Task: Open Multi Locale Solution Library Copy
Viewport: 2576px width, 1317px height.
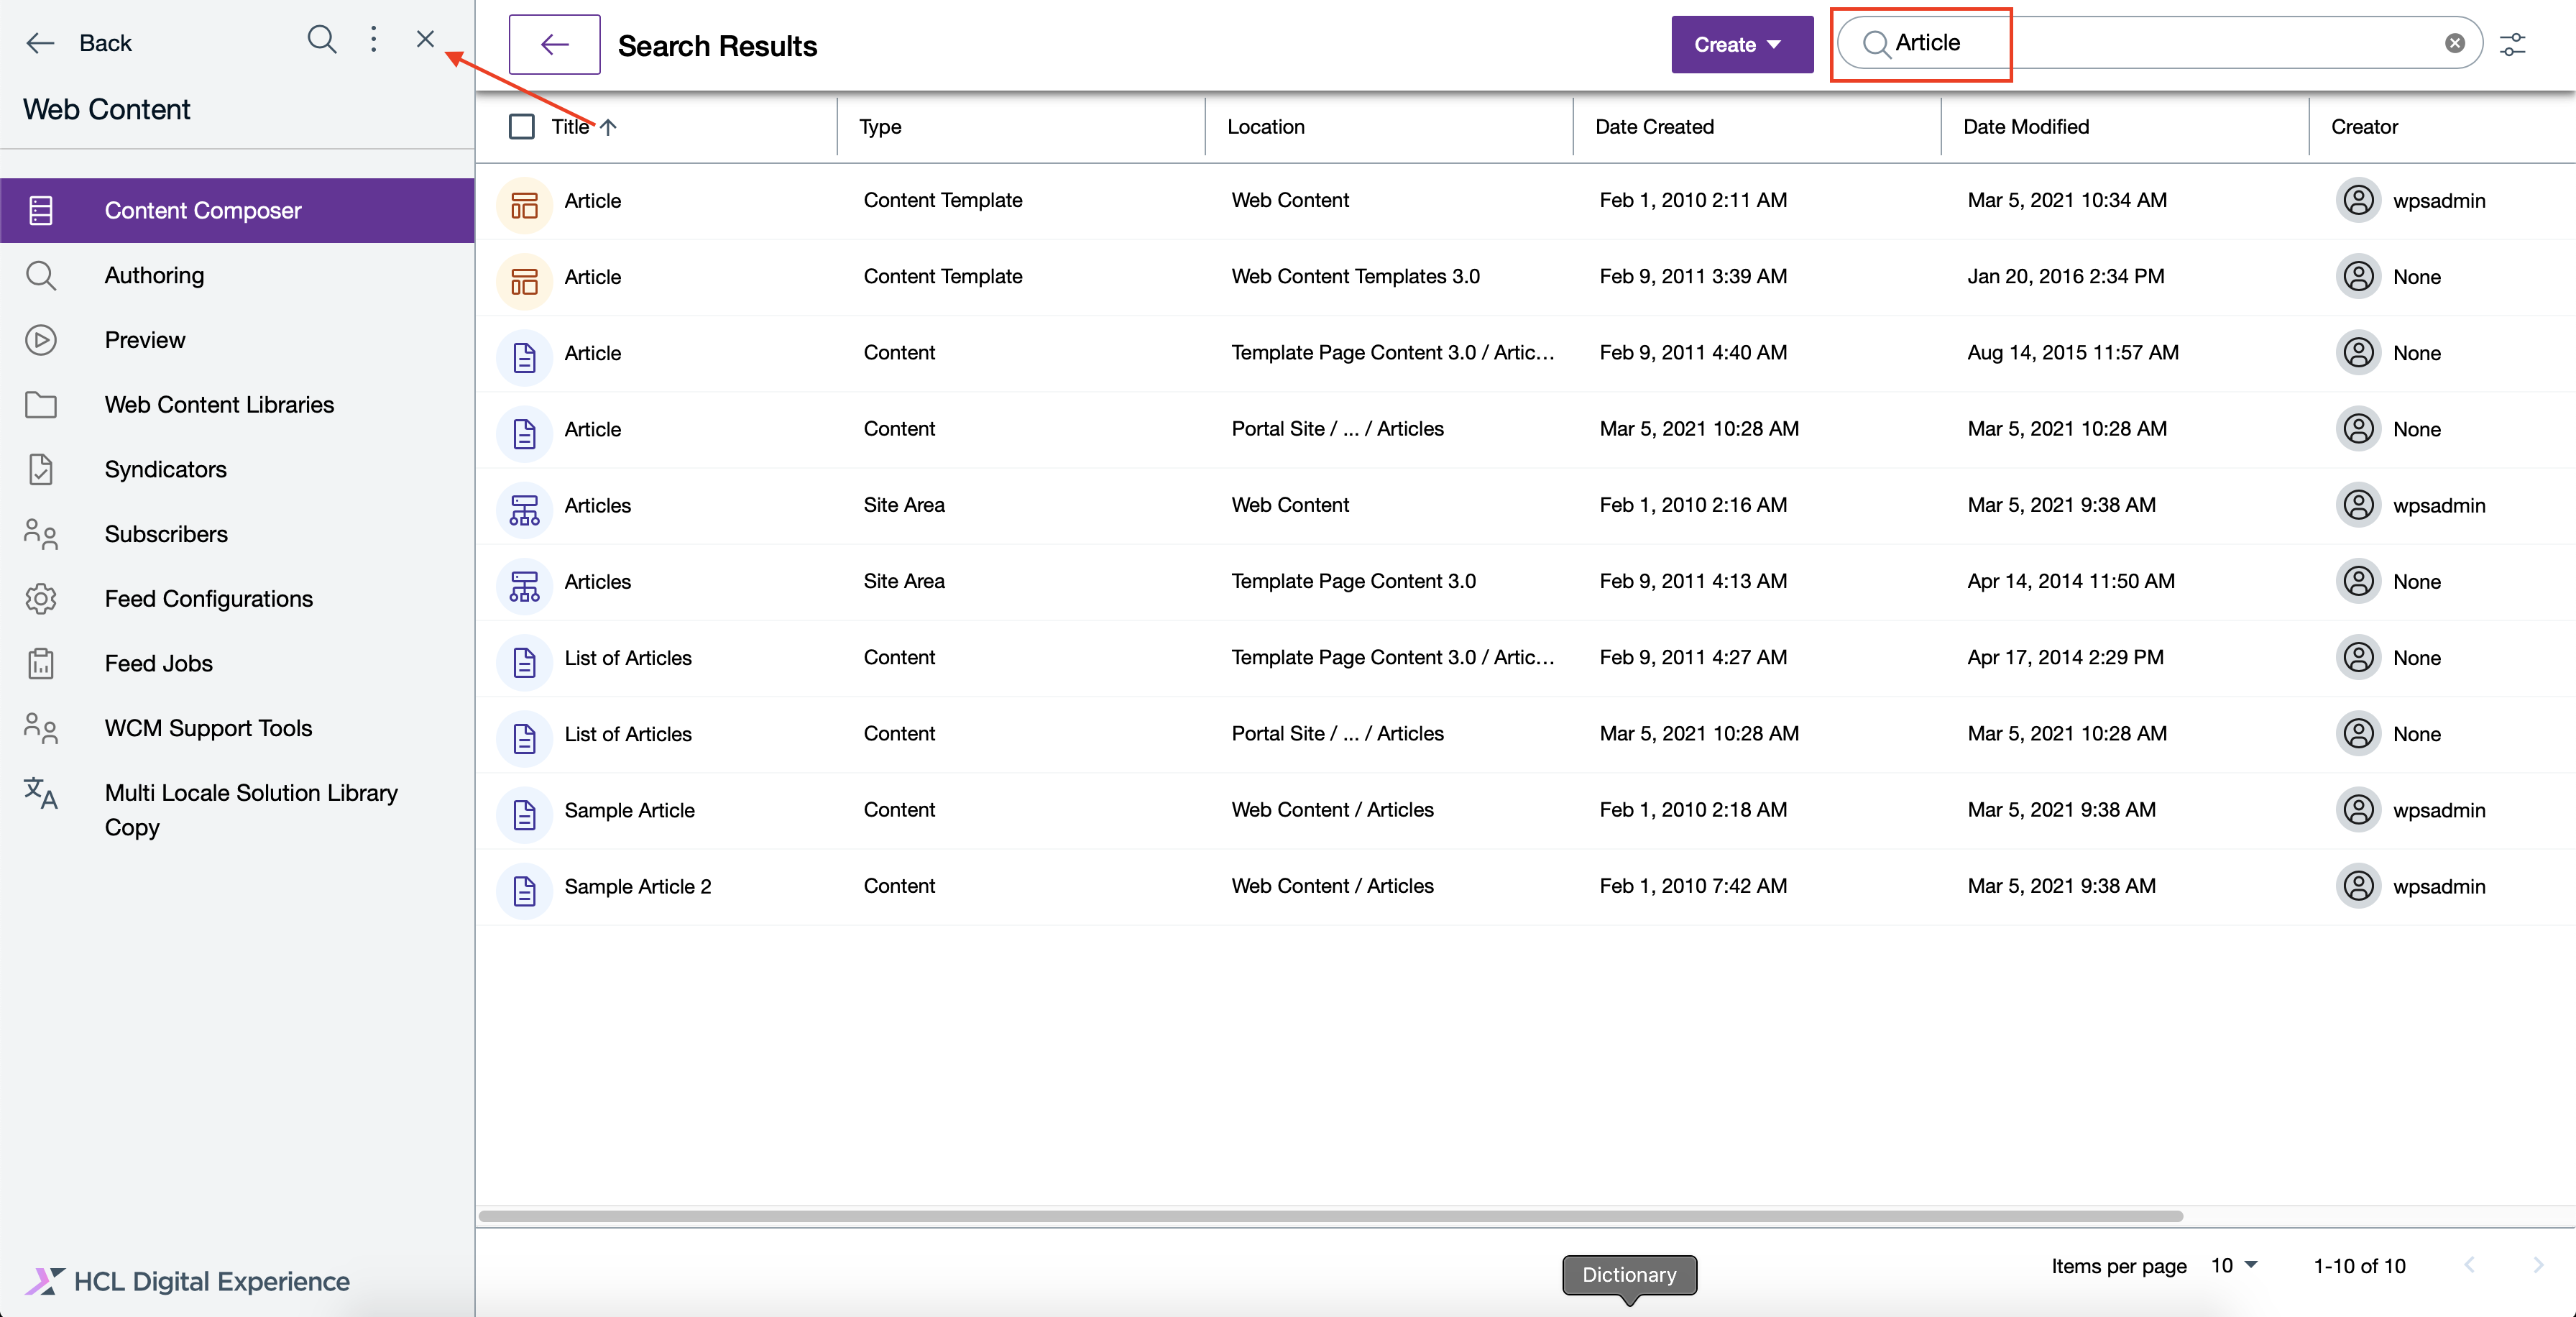Action: tap(251, 810)
